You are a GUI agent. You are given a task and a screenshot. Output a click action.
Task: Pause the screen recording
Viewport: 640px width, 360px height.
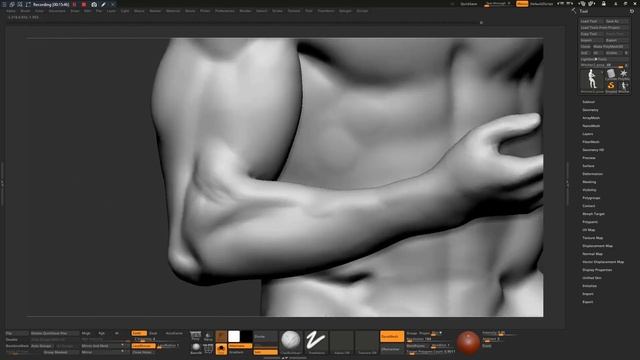pyautogui.click(x=74, y=4)
